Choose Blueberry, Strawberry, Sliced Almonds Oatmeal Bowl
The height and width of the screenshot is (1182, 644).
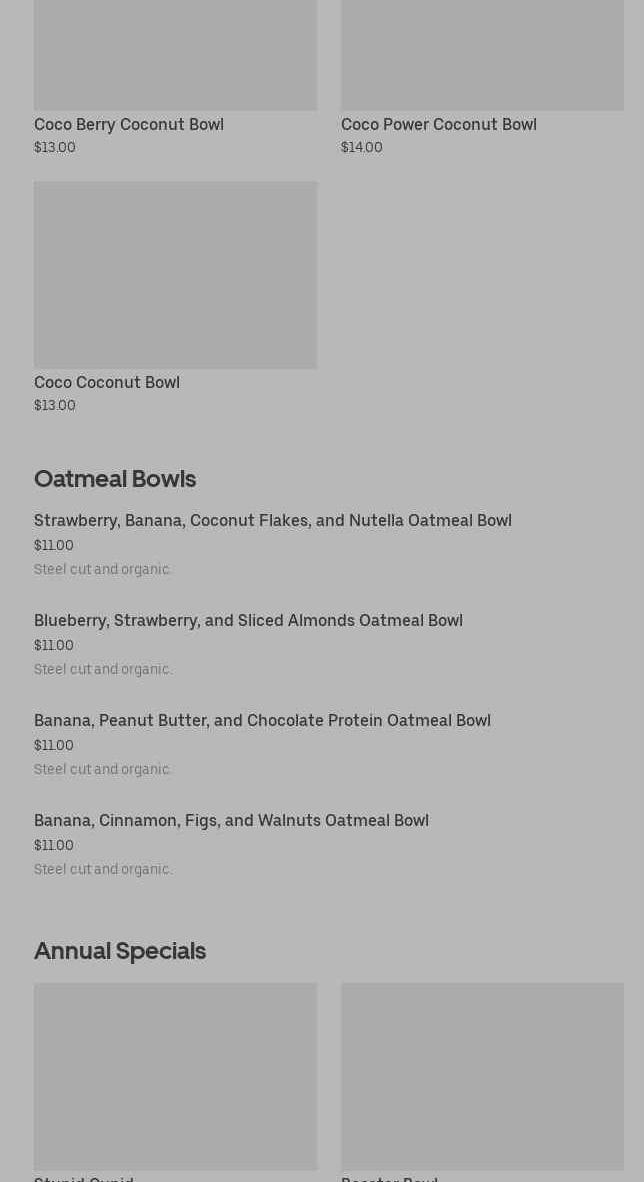click(248, 620)
